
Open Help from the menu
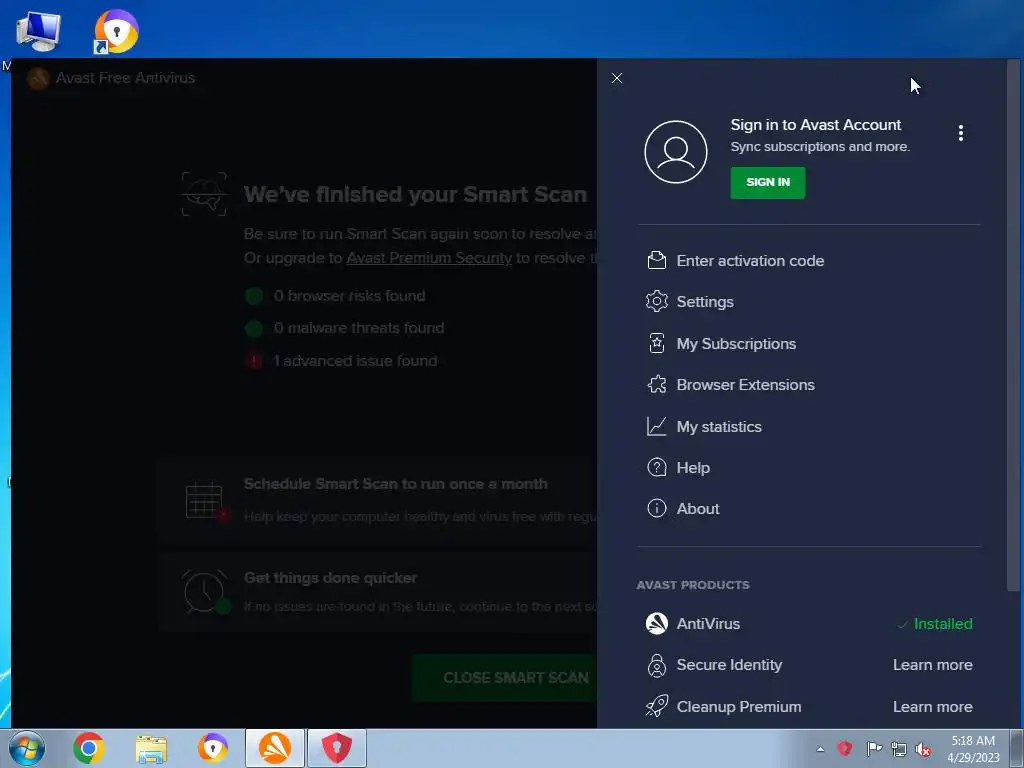point(693,468)
